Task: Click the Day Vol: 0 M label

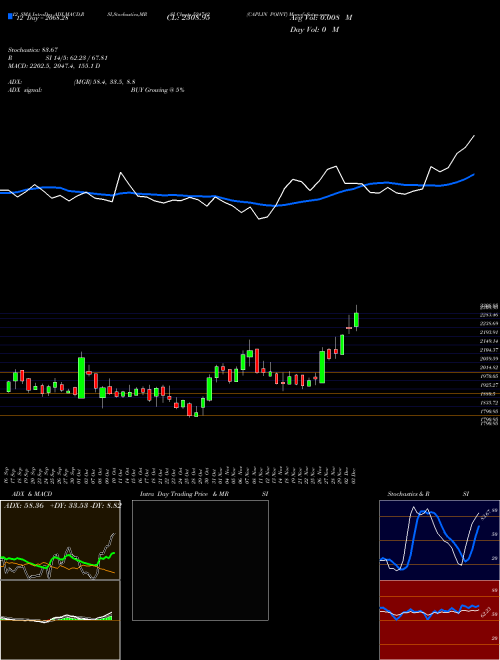Action: pos(314,30)
